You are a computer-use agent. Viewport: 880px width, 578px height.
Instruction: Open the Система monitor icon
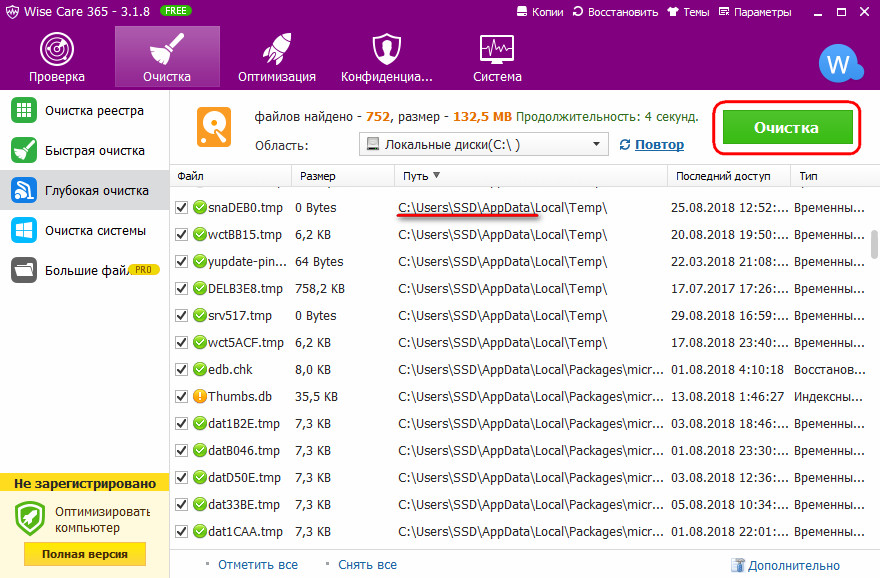497,50
